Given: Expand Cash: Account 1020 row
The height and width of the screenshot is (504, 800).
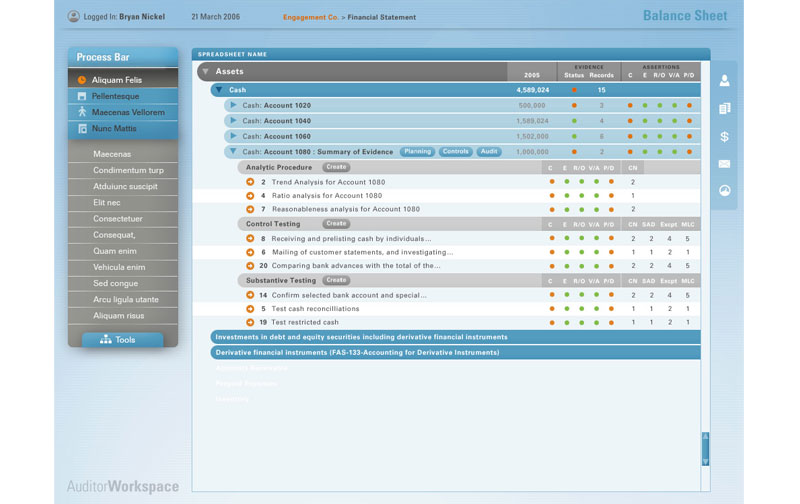Looking at the screenshot, I should click(x=233, y=105).
